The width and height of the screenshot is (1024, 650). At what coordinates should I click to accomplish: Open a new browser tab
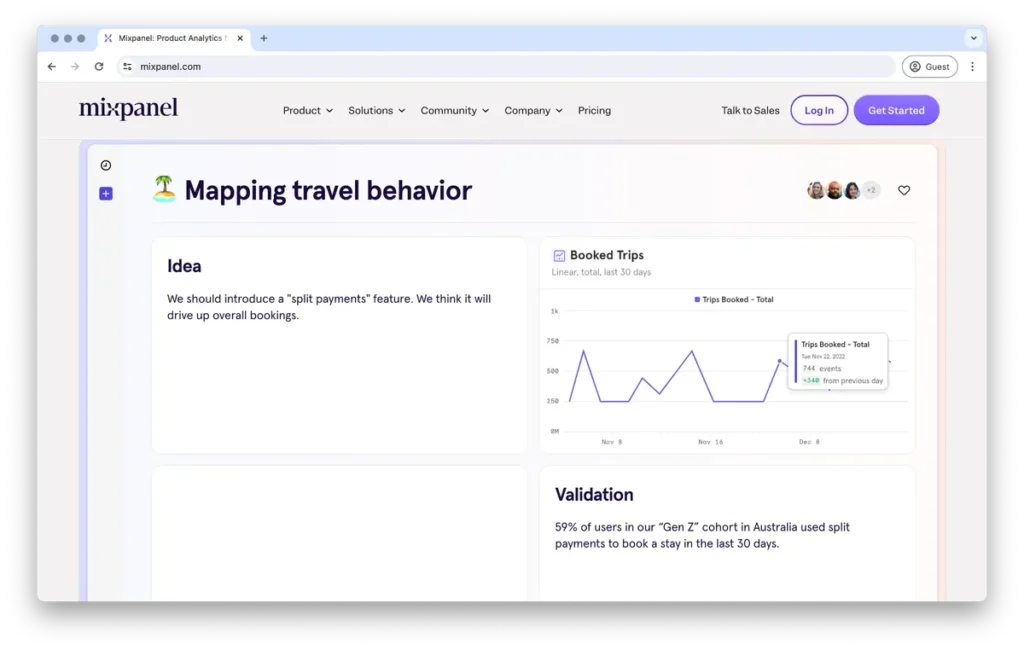(264, 39)
